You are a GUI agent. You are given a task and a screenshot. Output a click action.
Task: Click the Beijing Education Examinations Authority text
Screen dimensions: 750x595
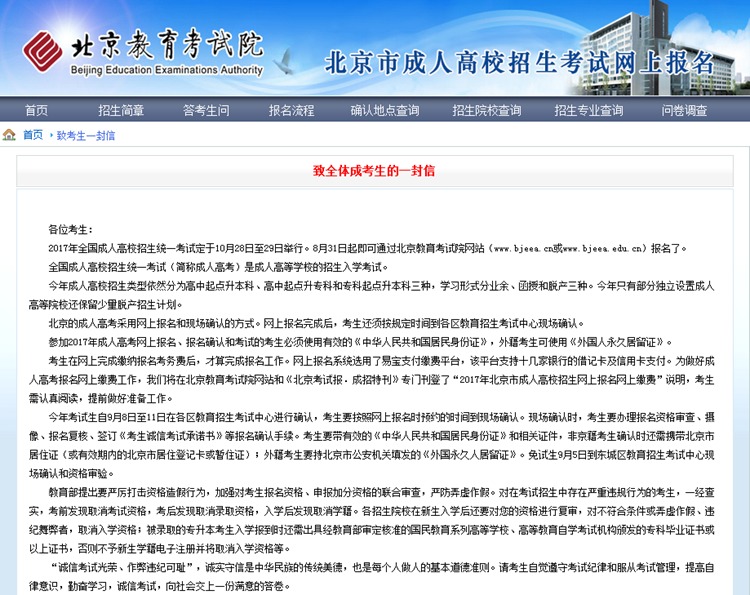(x=167, y=71)
